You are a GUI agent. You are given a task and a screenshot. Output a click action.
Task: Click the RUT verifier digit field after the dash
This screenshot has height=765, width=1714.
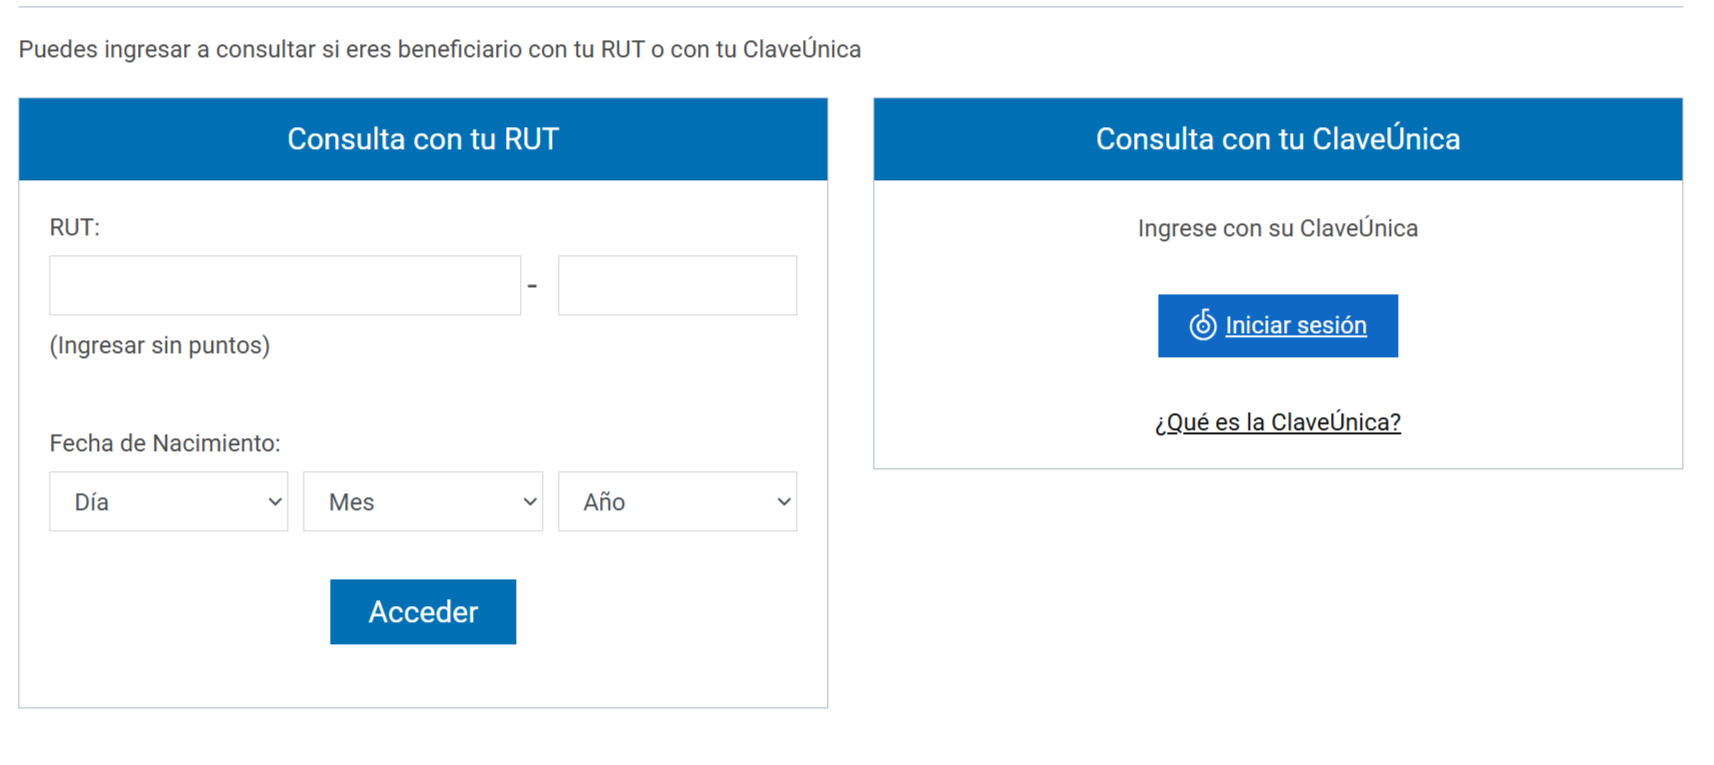pyautogui.click(x=677, y=286)
